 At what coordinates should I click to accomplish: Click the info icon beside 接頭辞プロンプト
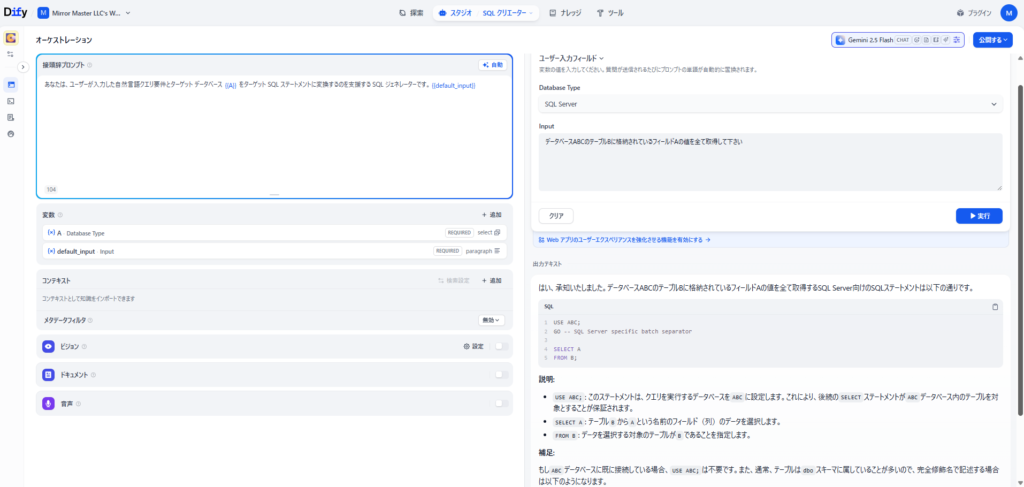[x=89, y=65]
